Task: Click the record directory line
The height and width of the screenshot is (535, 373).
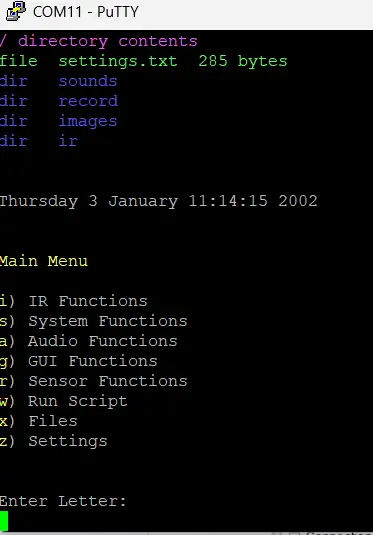Action: click(x=59, y=101)
